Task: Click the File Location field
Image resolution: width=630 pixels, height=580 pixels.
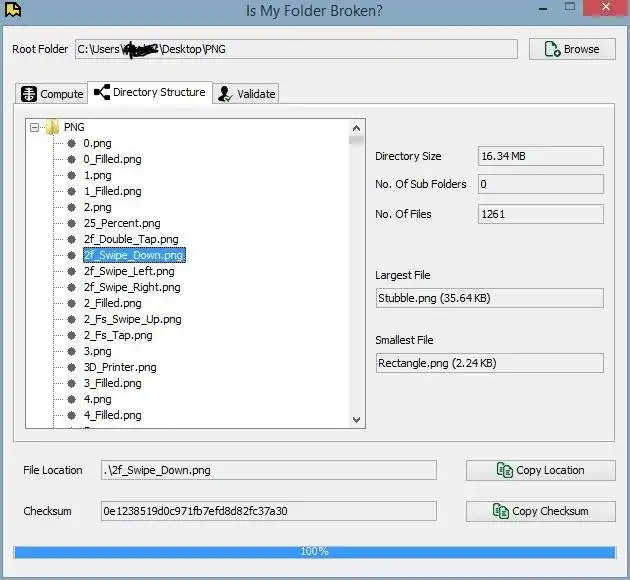Action: pos(268,470)
